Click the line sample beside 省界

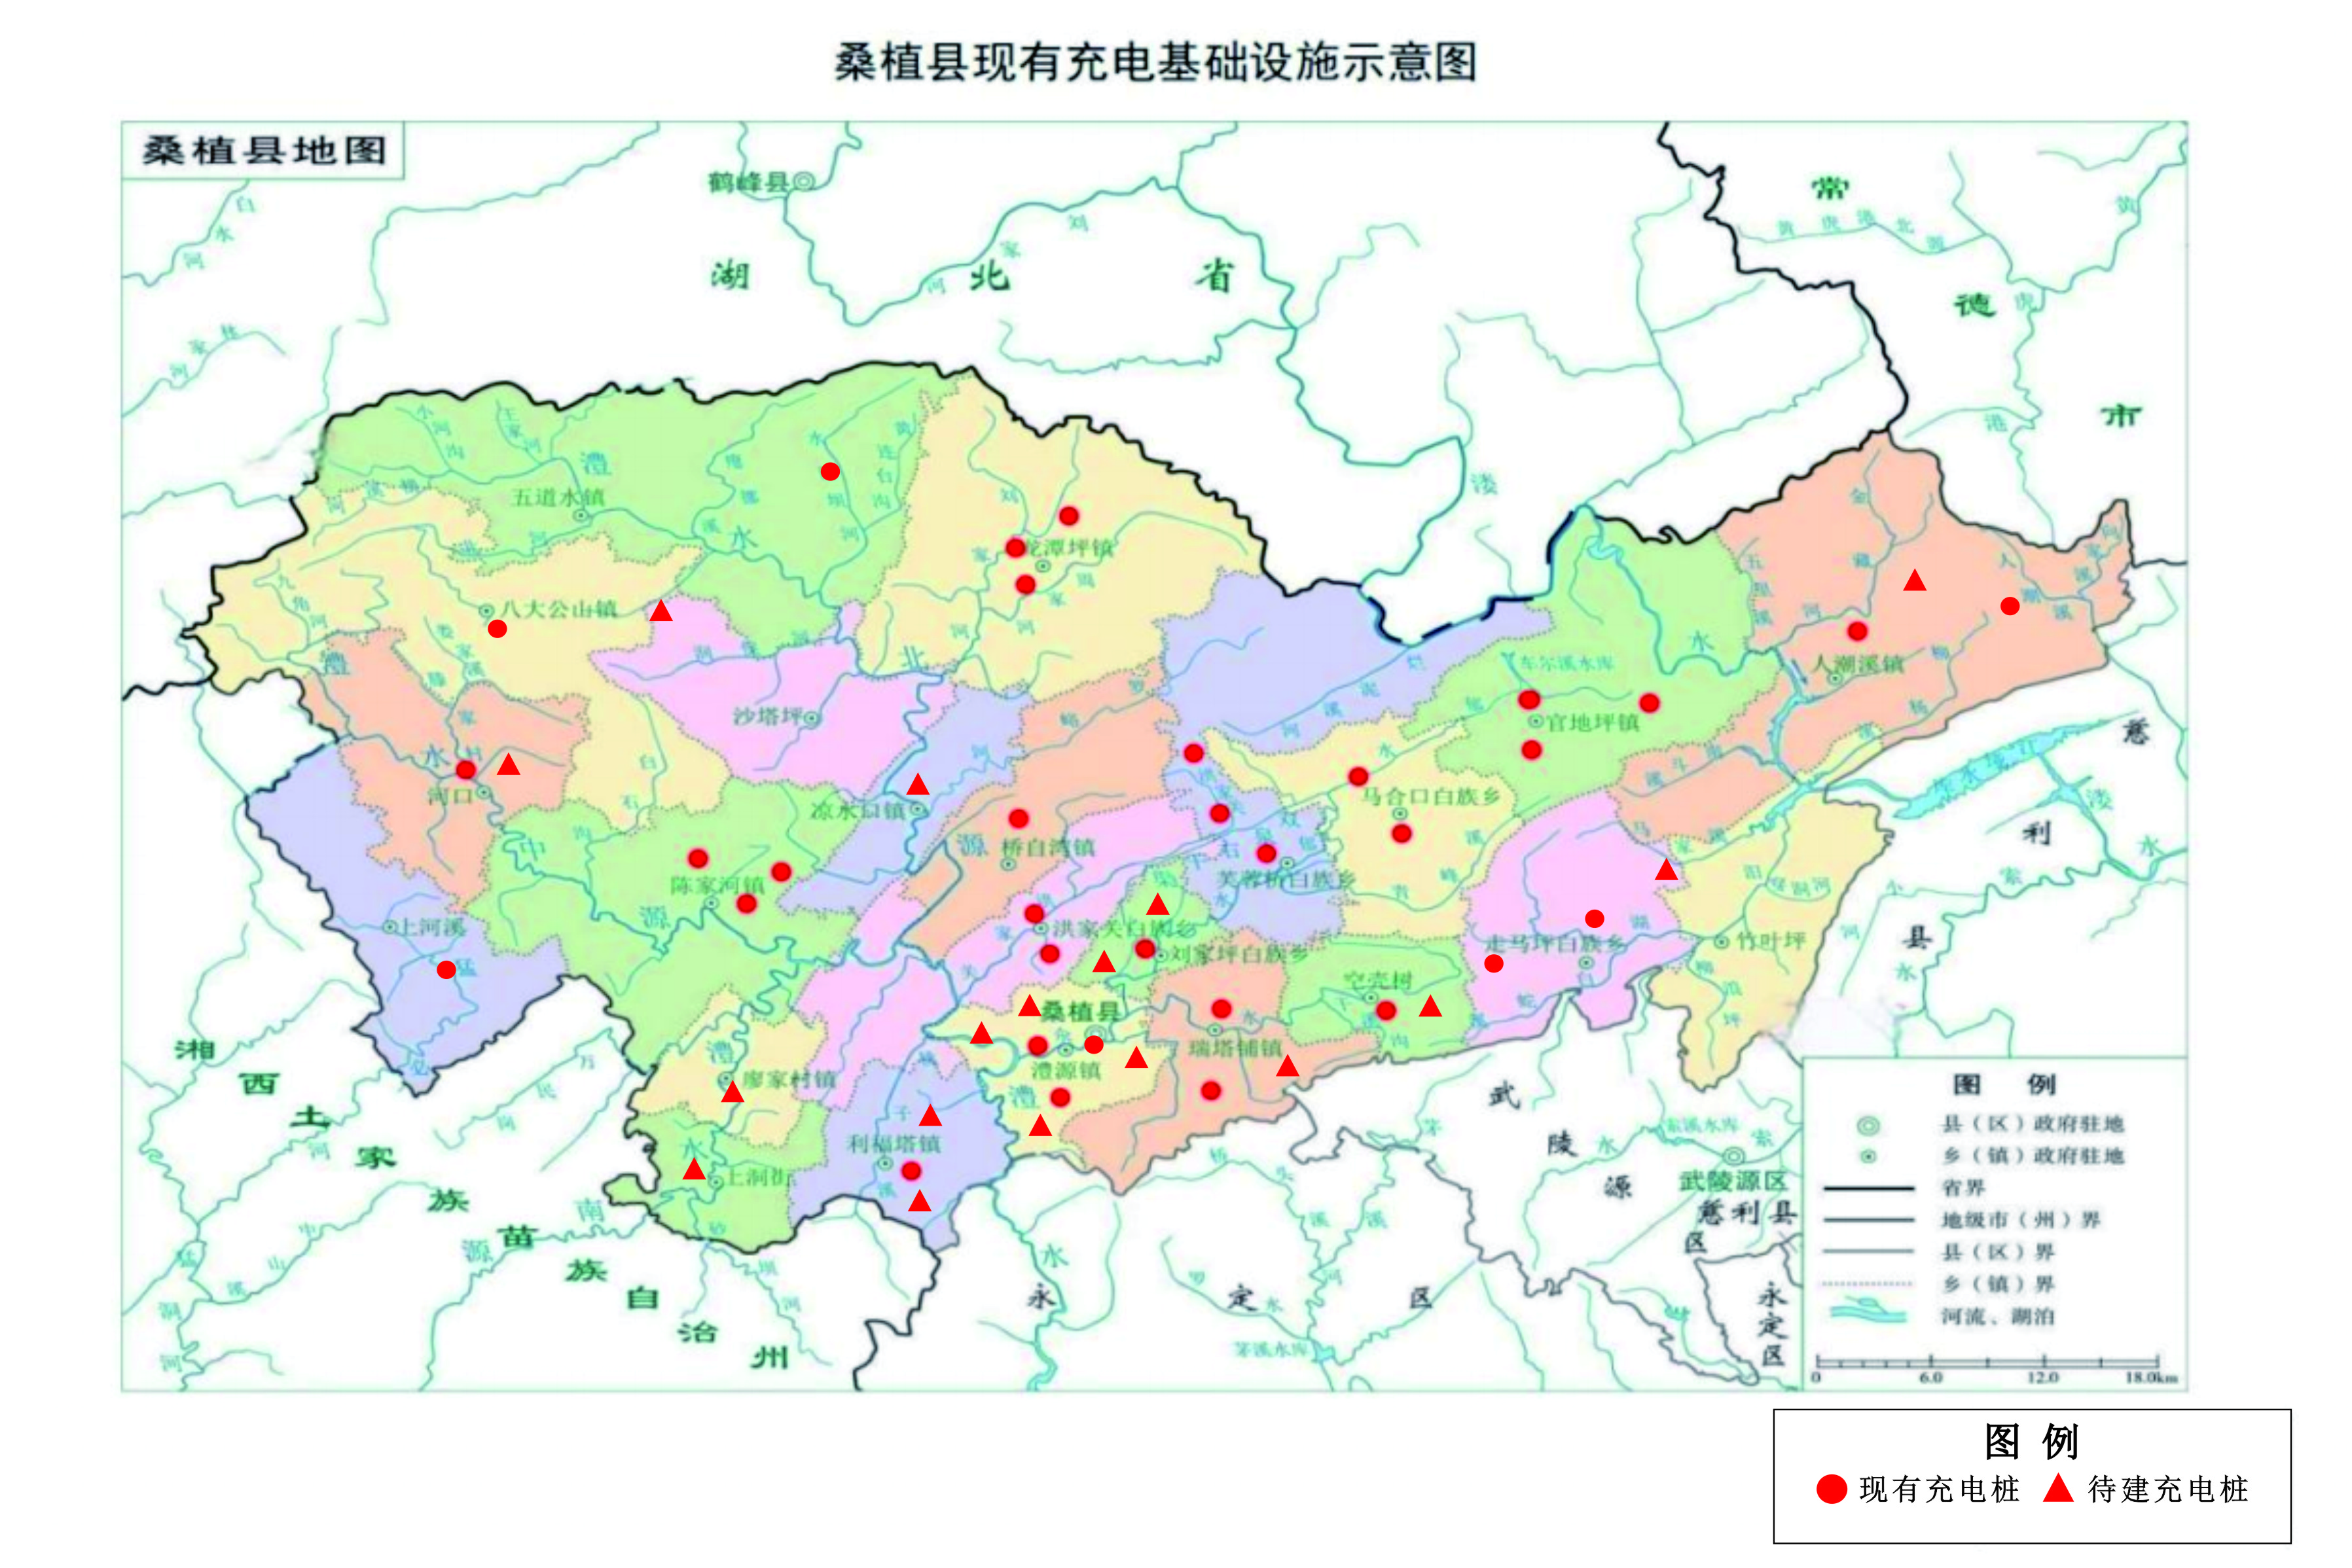(x=1868, y=1189)
